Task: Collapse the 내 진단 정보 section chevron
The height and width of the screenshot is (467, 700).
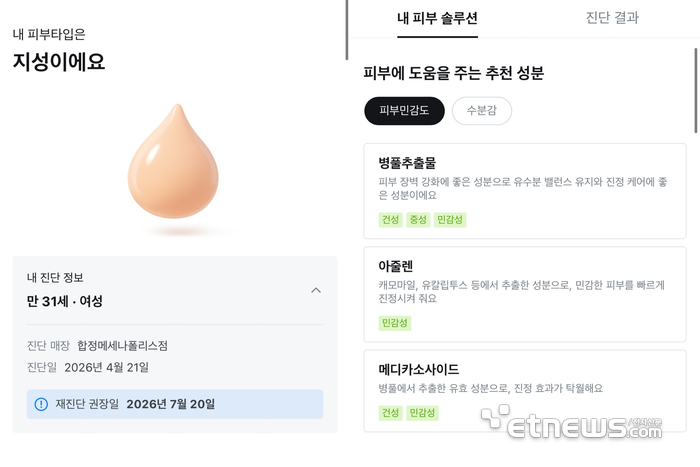Action: [x=316, y=290]
